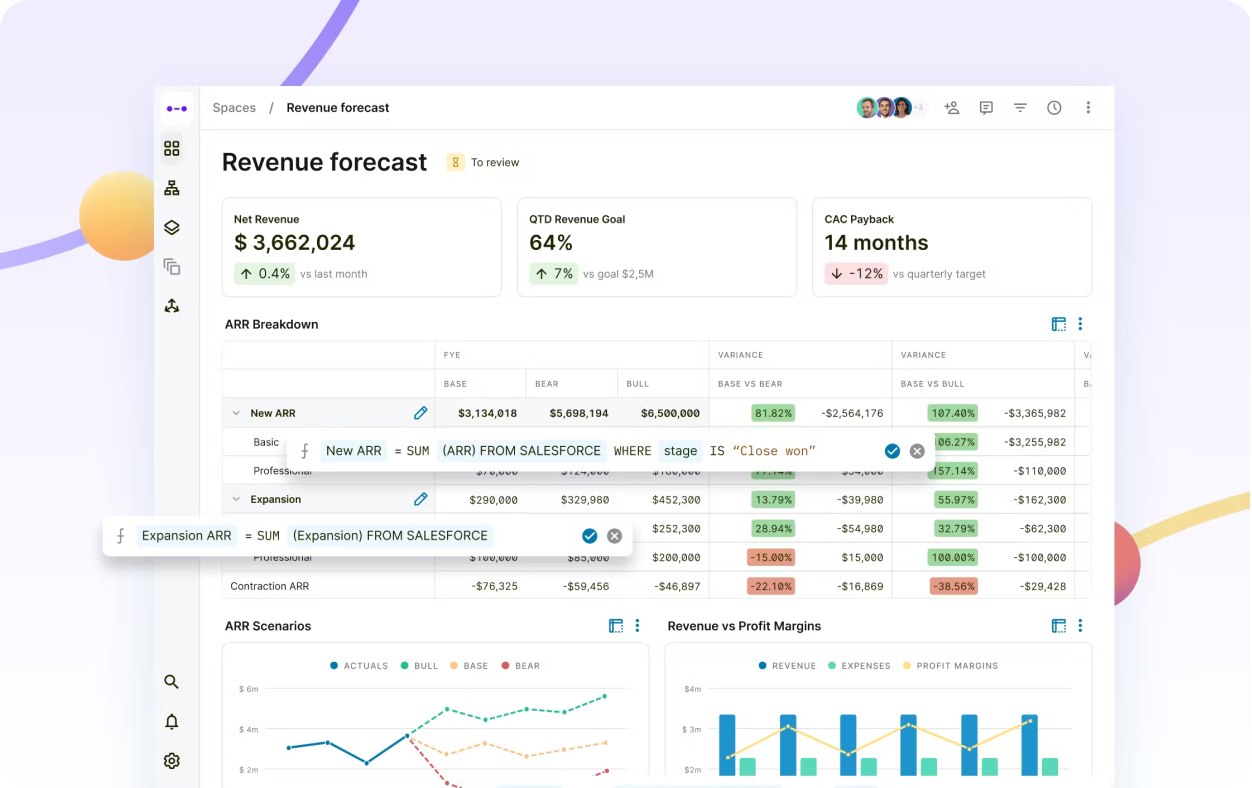The height and width of the screenshot is (788, 1252).
Task: Click the ARR Scenarios table layout icon
Action: tap(616, 626)
